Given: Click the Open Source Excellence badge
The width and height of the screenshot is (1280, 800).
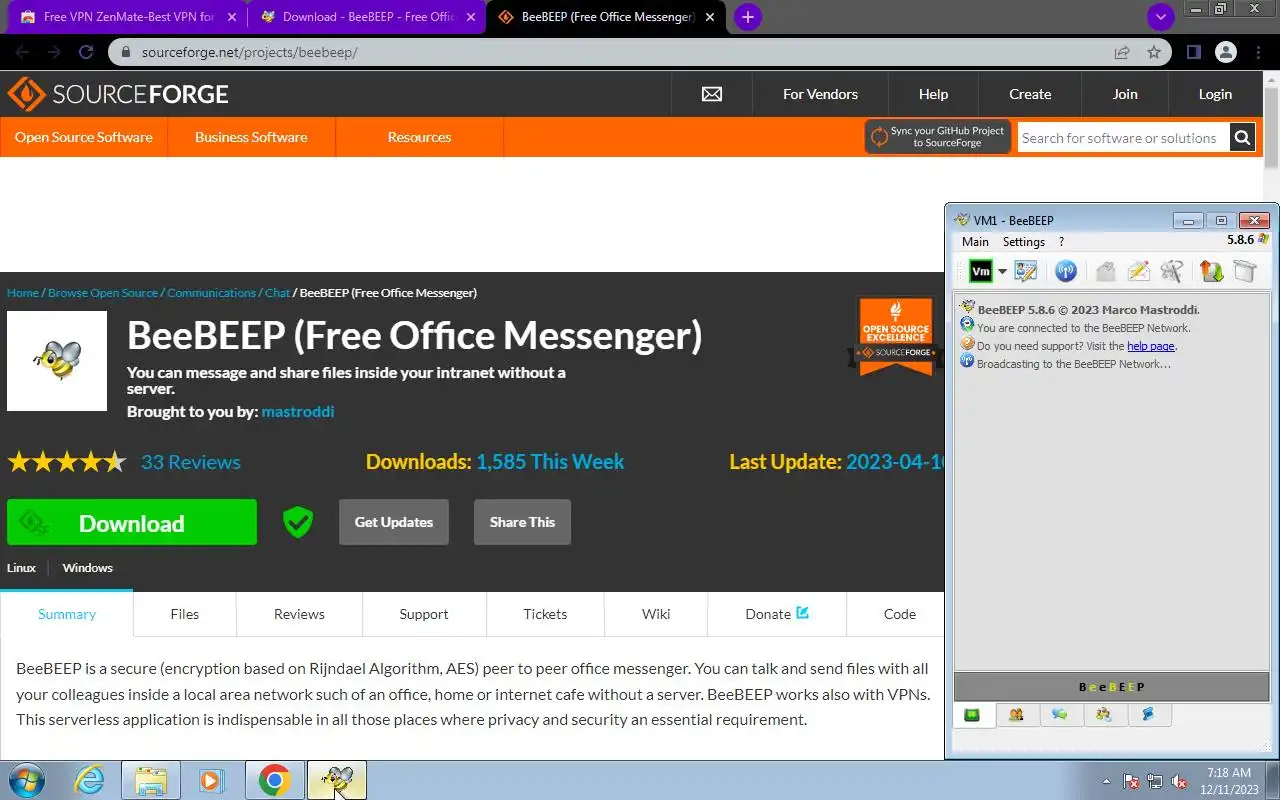Looking at the screenshot, I should coord(897,335).
